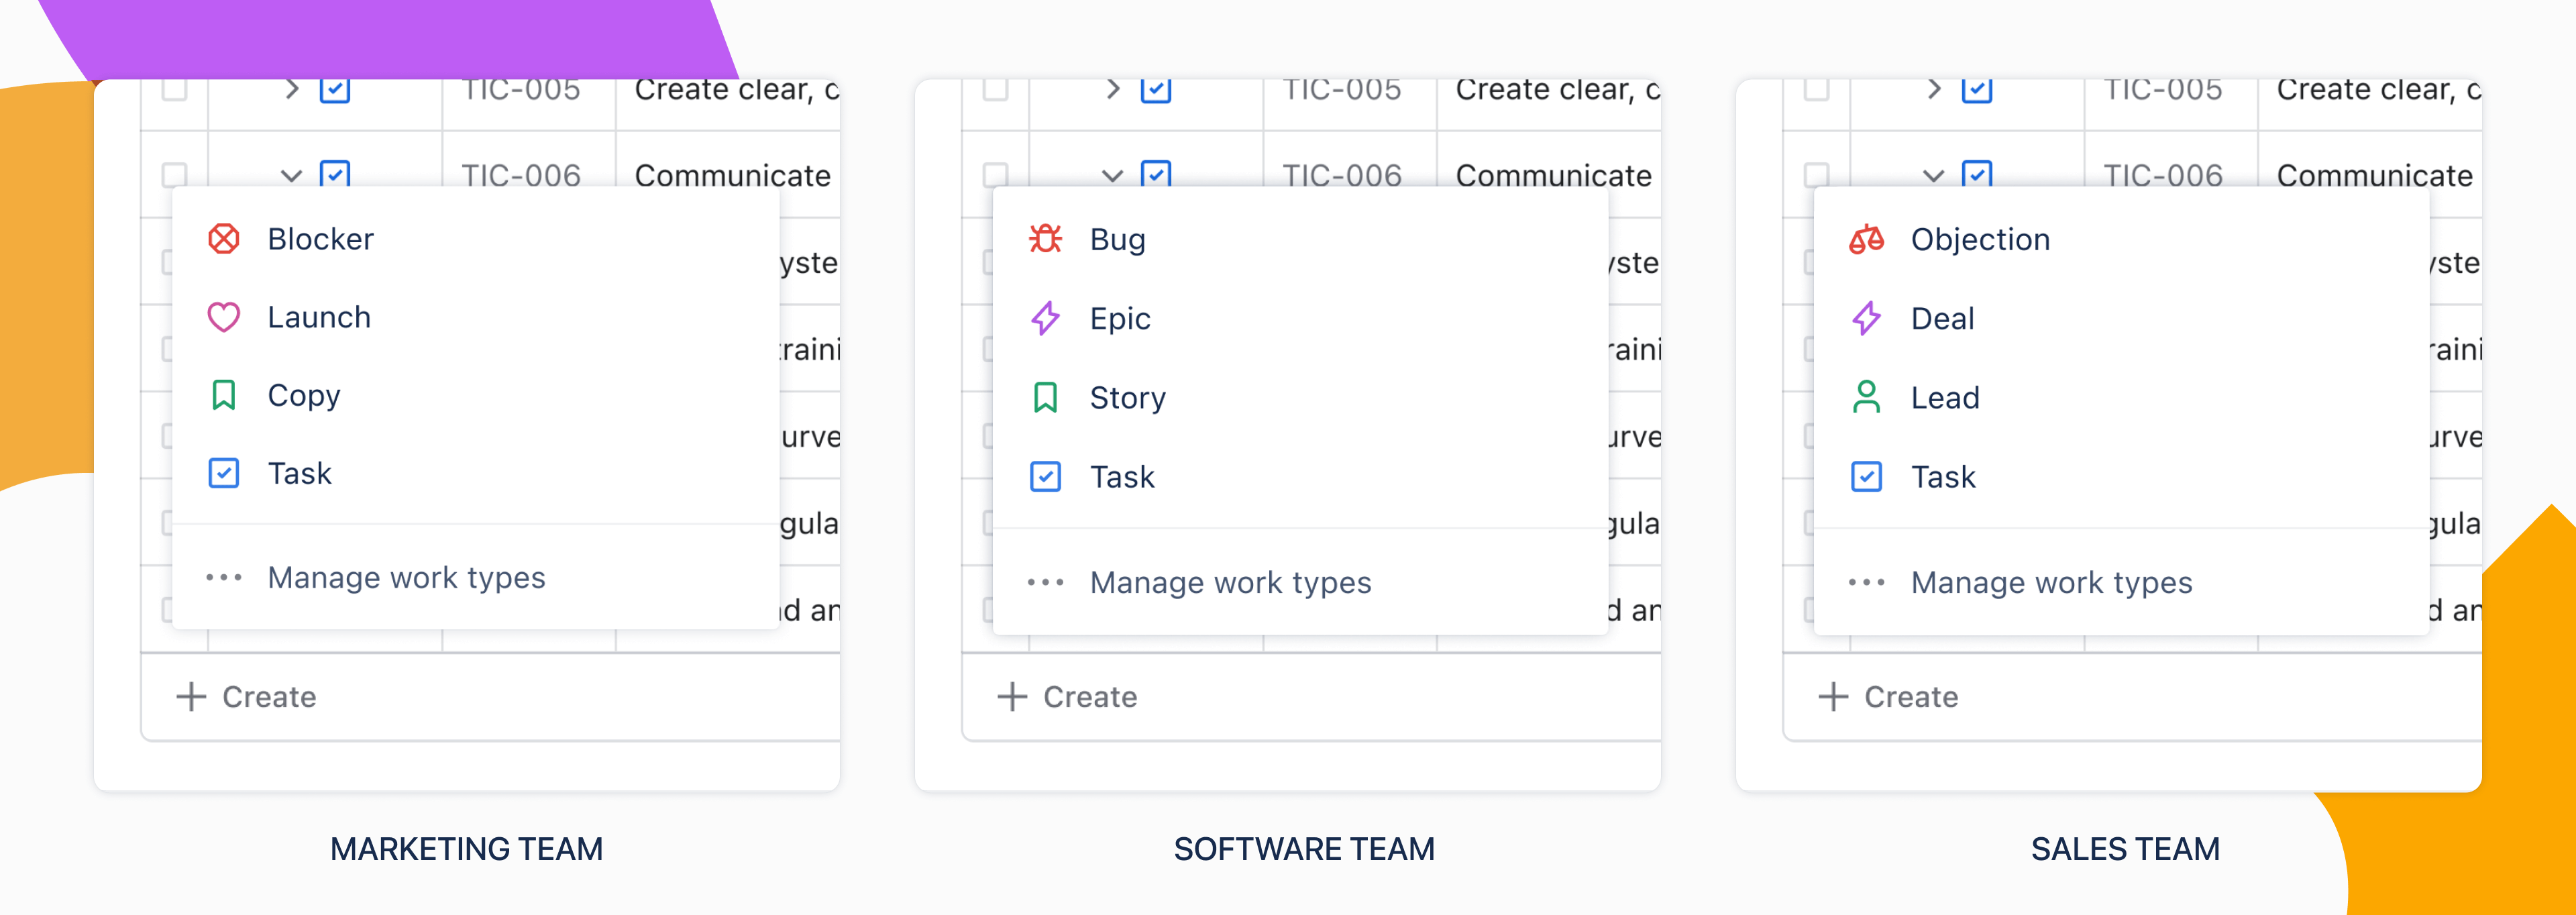Click the Task icon in Sales team menu

[x=1866, y=476]
